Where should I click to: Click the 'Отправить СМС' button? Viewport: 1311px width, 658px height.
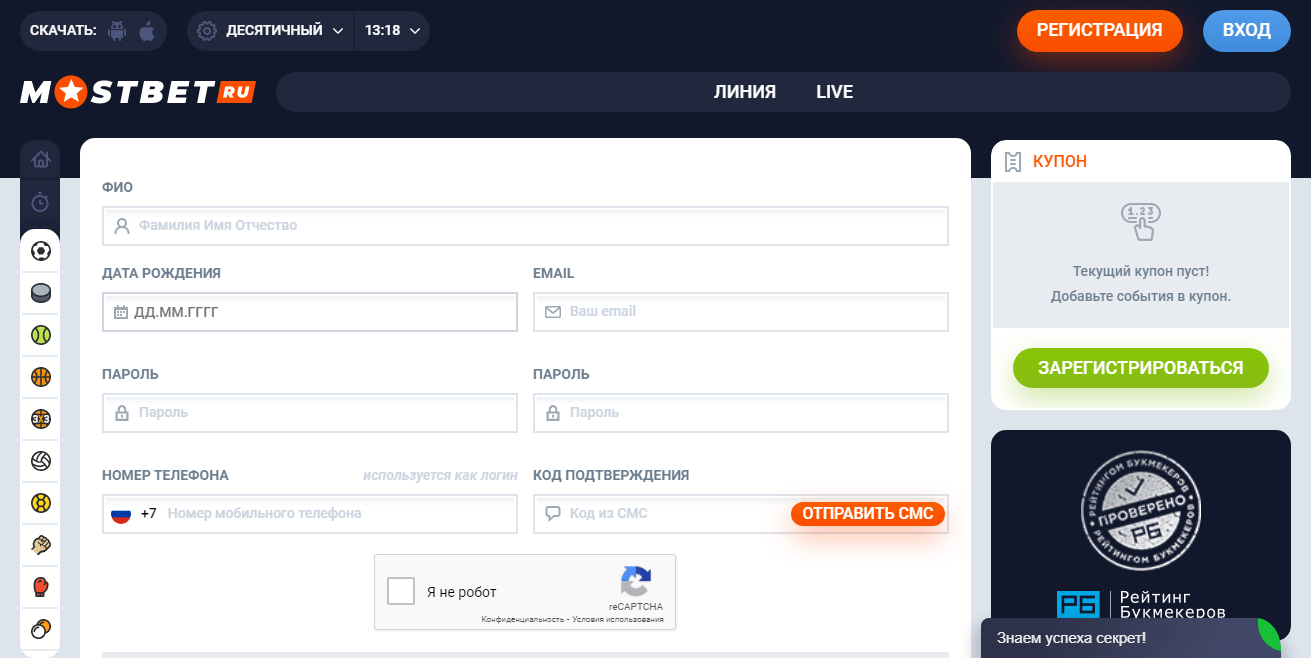click(x=867, y=514)
